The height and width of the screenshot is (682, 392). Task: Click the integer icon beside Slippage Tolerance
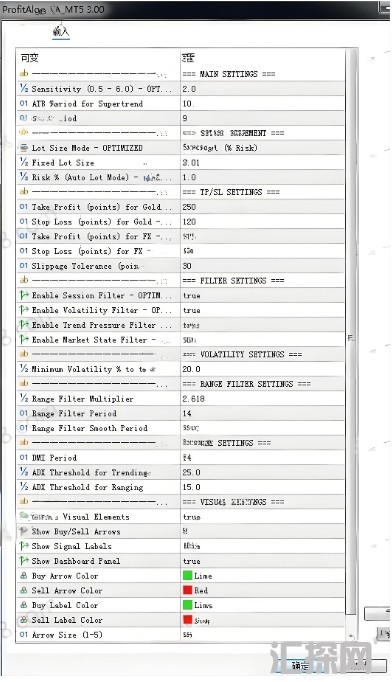tap(24, 266)
